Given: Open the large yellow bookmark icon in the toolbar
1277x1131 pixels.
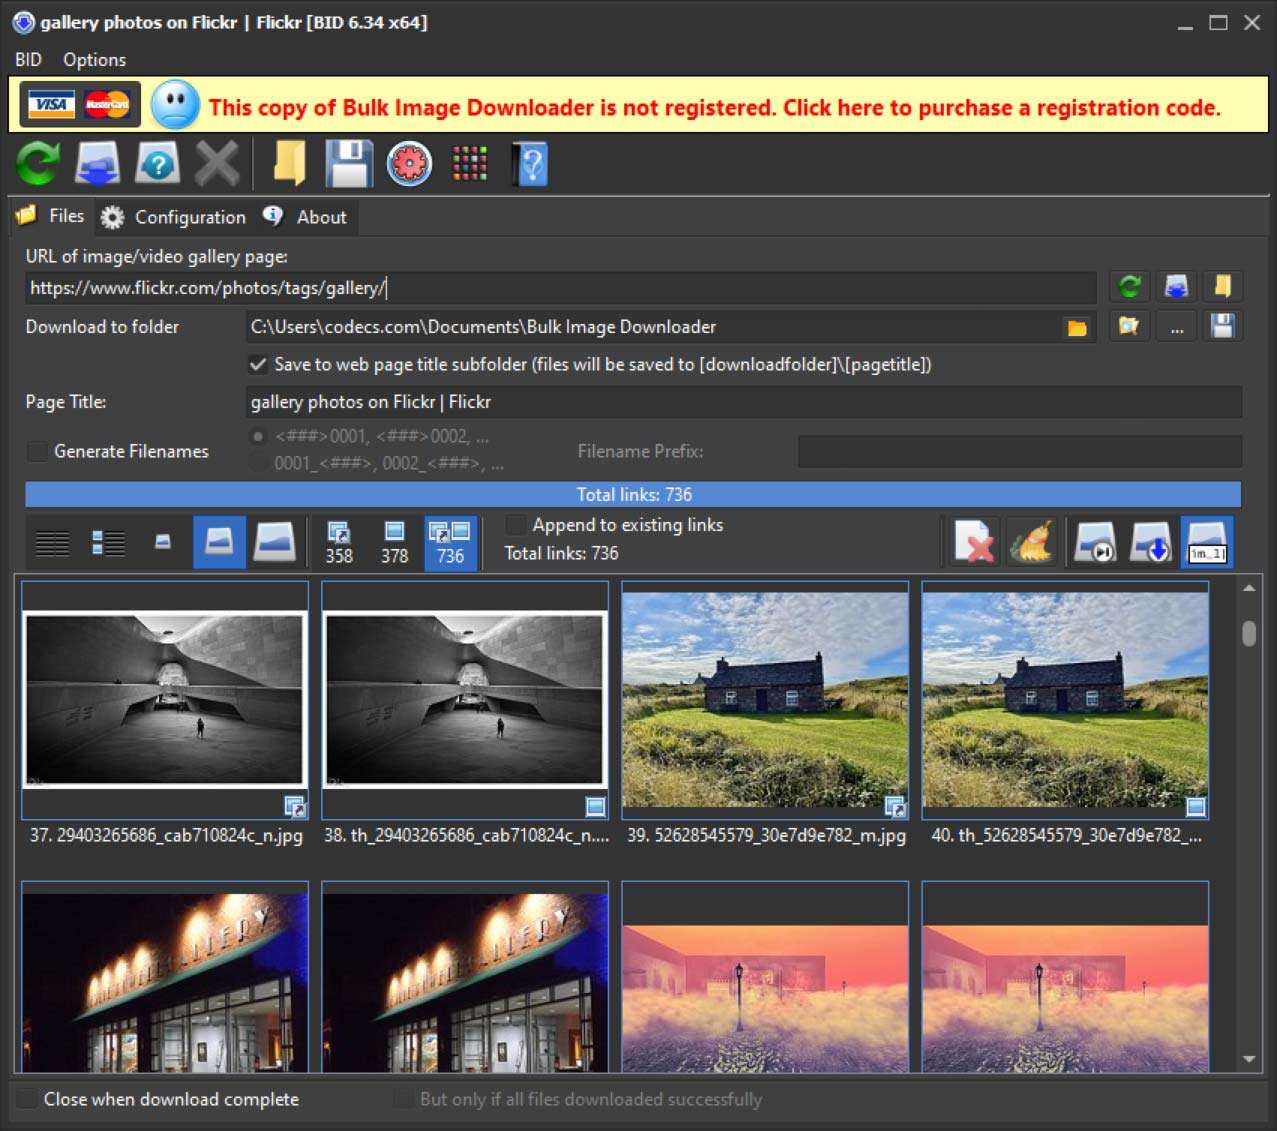Looking at the screenshot, I should coord(289,163).
